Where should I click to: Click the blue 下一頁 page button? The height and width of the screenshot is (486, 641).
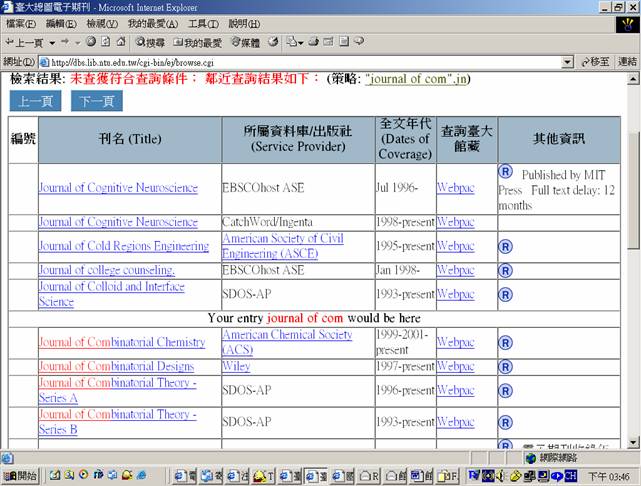(96, 101)
